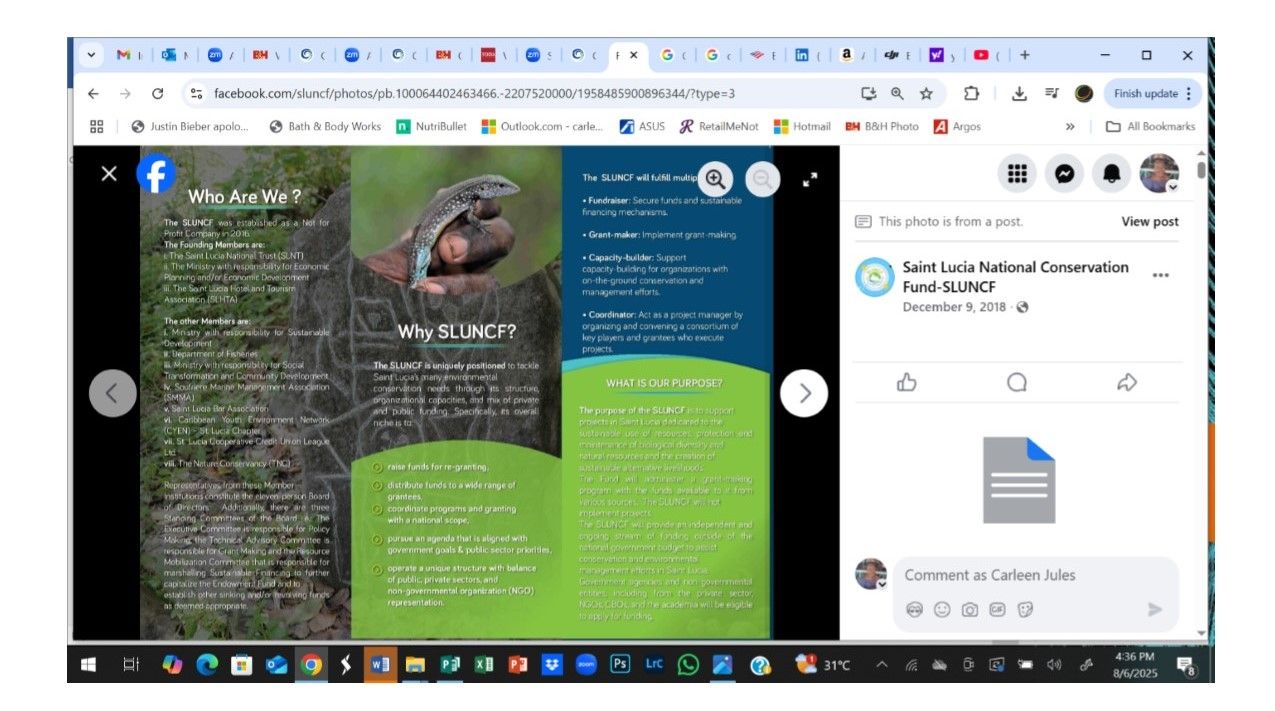Viewport: 1275px width, 711px height.
Task: Click the Finish update button
Action: pyautogui.click(x=1153, y=94)
